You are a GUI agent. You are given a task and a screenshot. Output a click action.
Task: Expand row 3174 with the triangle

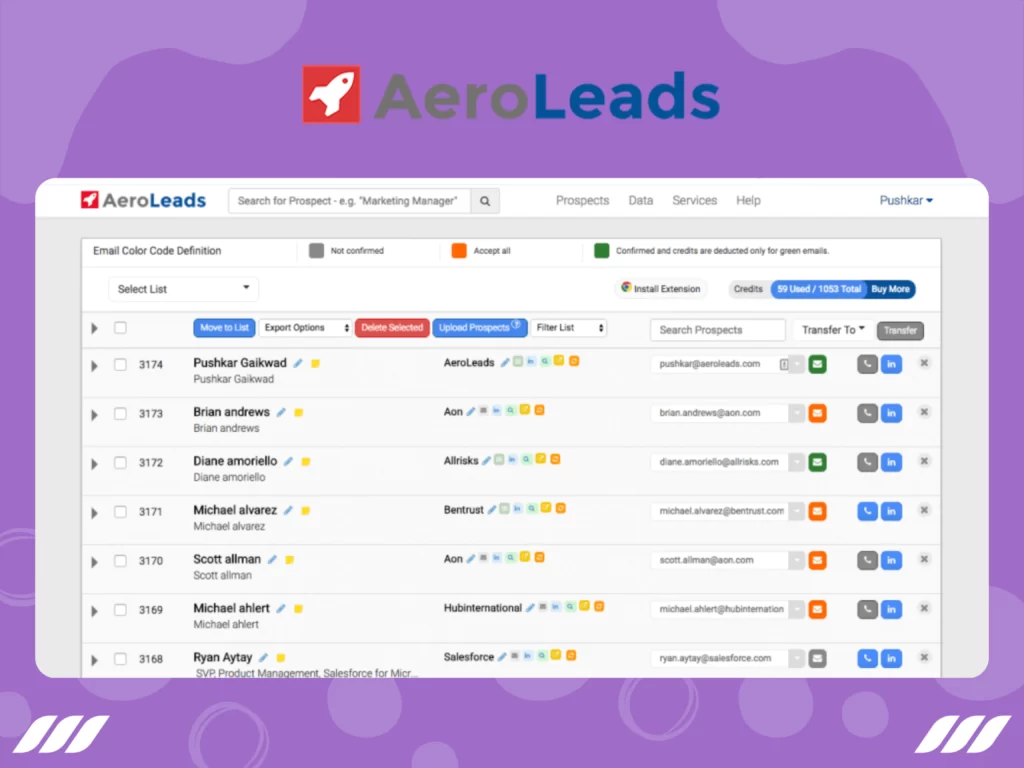coord(95,366)
